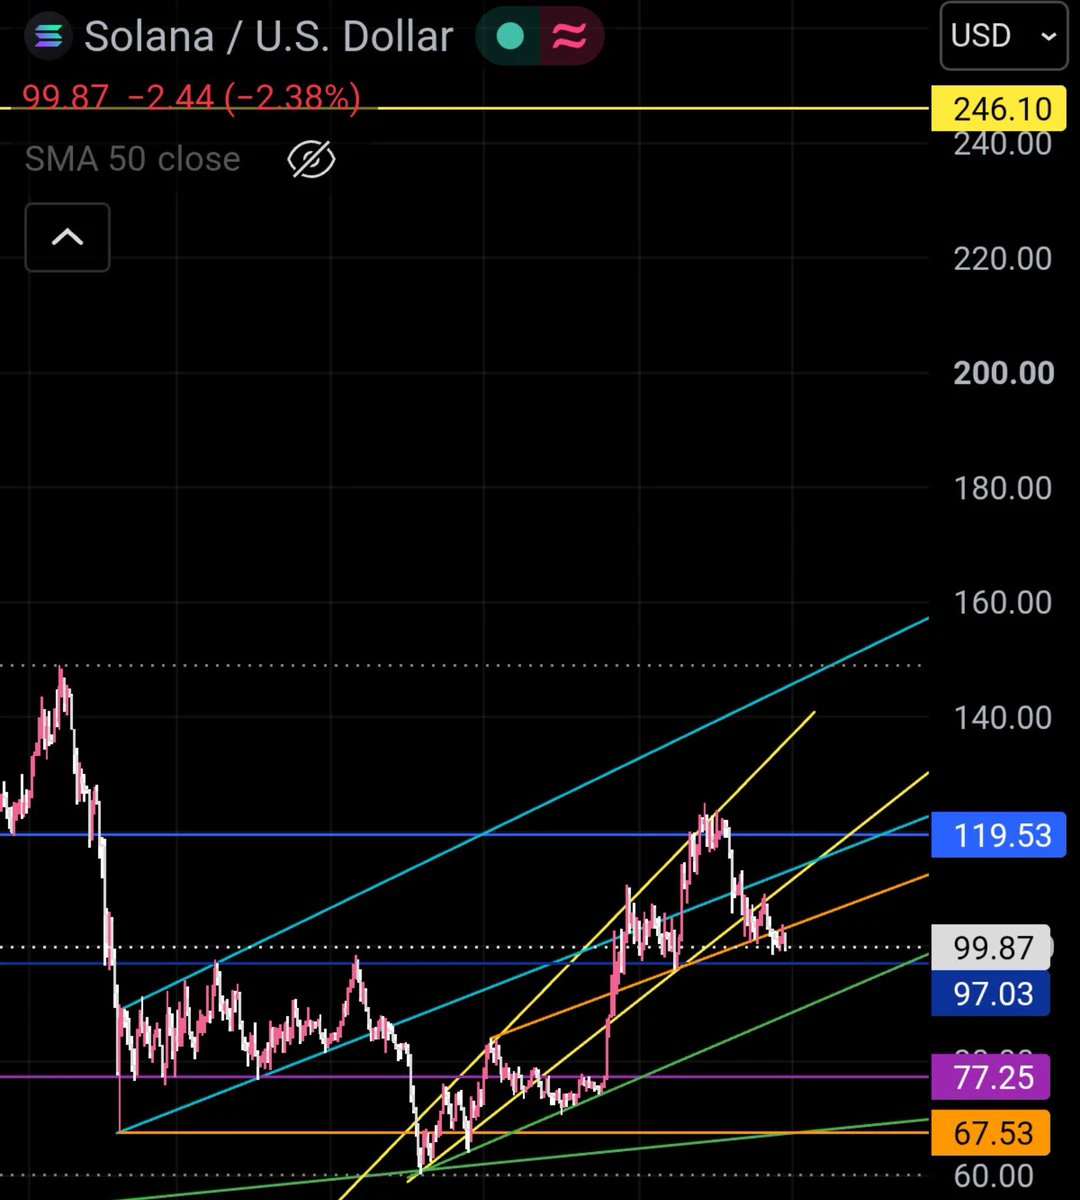
Task: Select the purple 77.25 price label
Action: [992, 1078]
